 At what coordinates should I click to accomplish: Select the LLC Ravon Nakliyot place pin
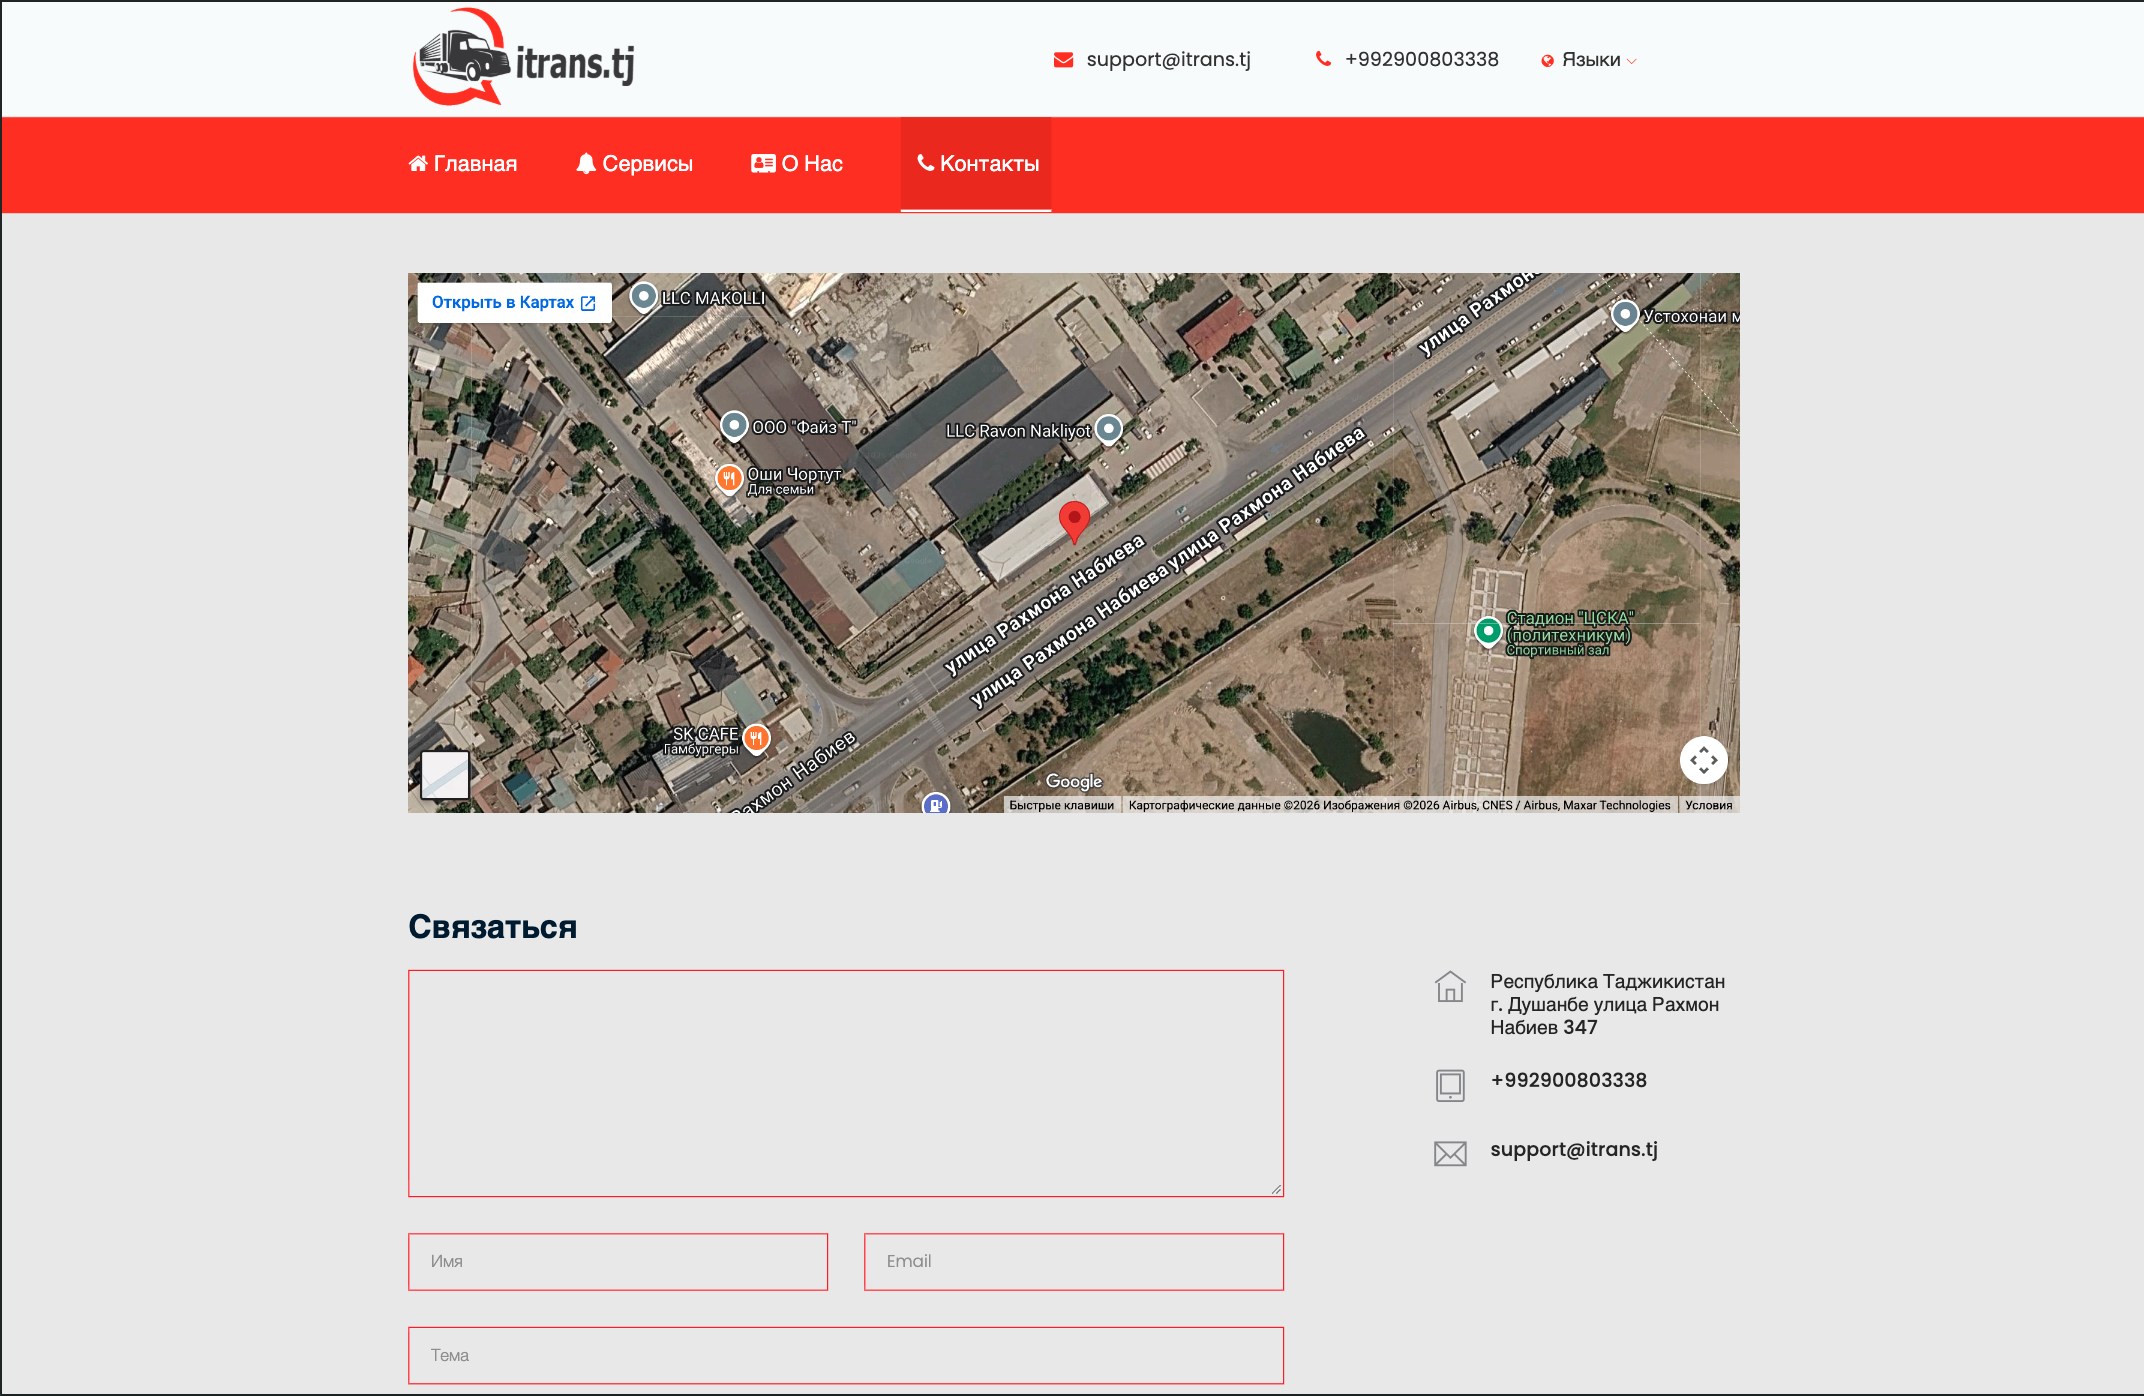[x=1109, y=430]
